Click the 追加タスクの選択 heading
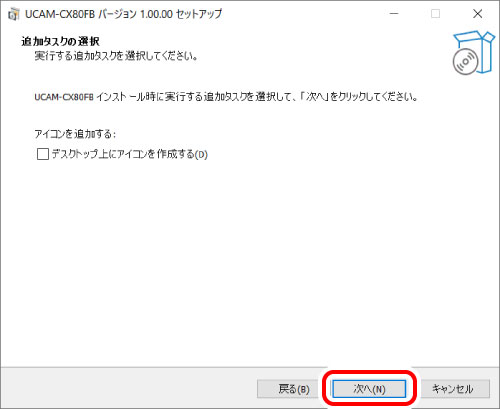 (60, 41)
